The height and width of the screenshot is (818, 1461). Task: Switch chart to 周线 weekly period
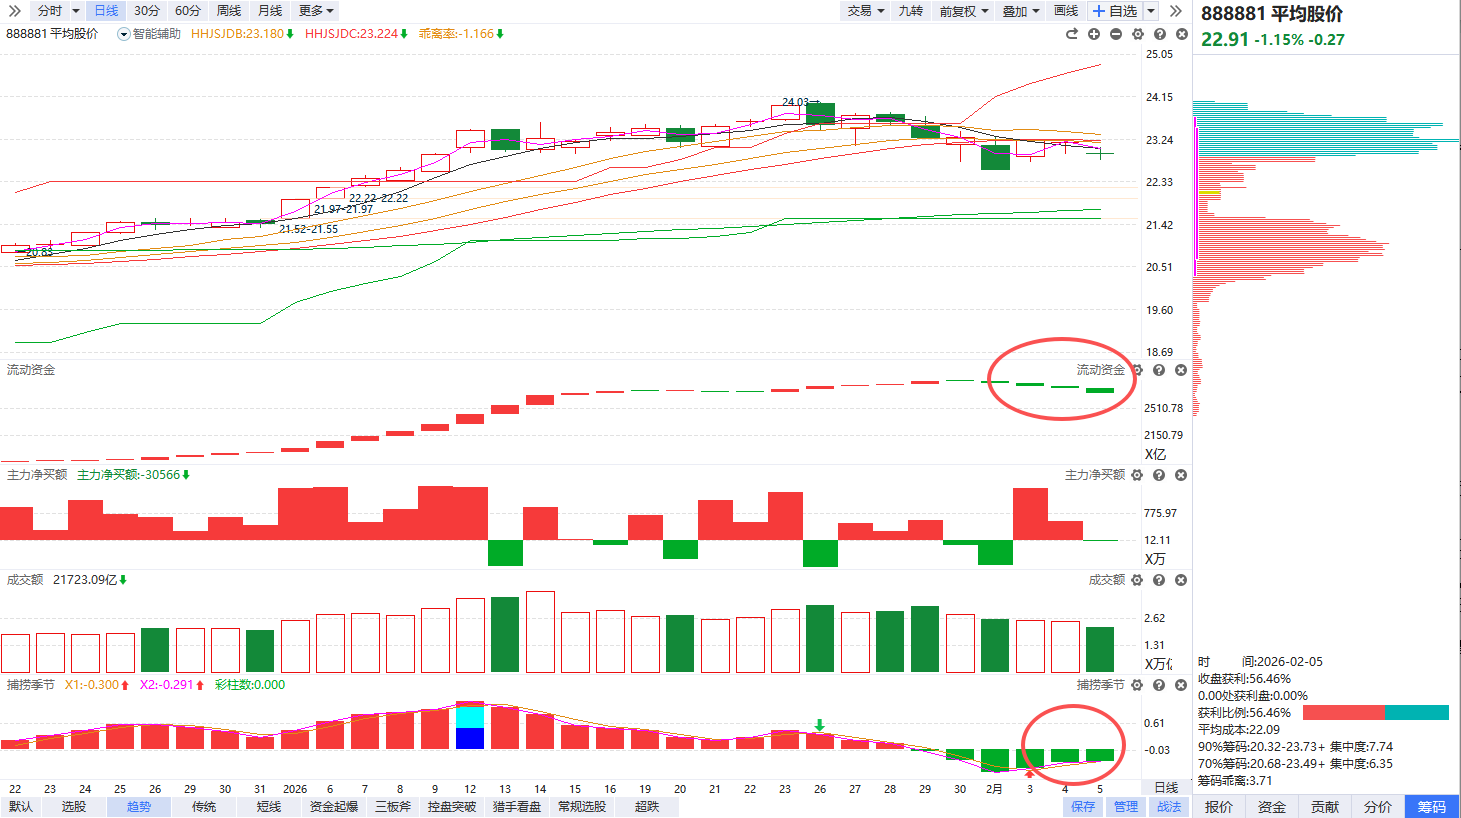229,11
